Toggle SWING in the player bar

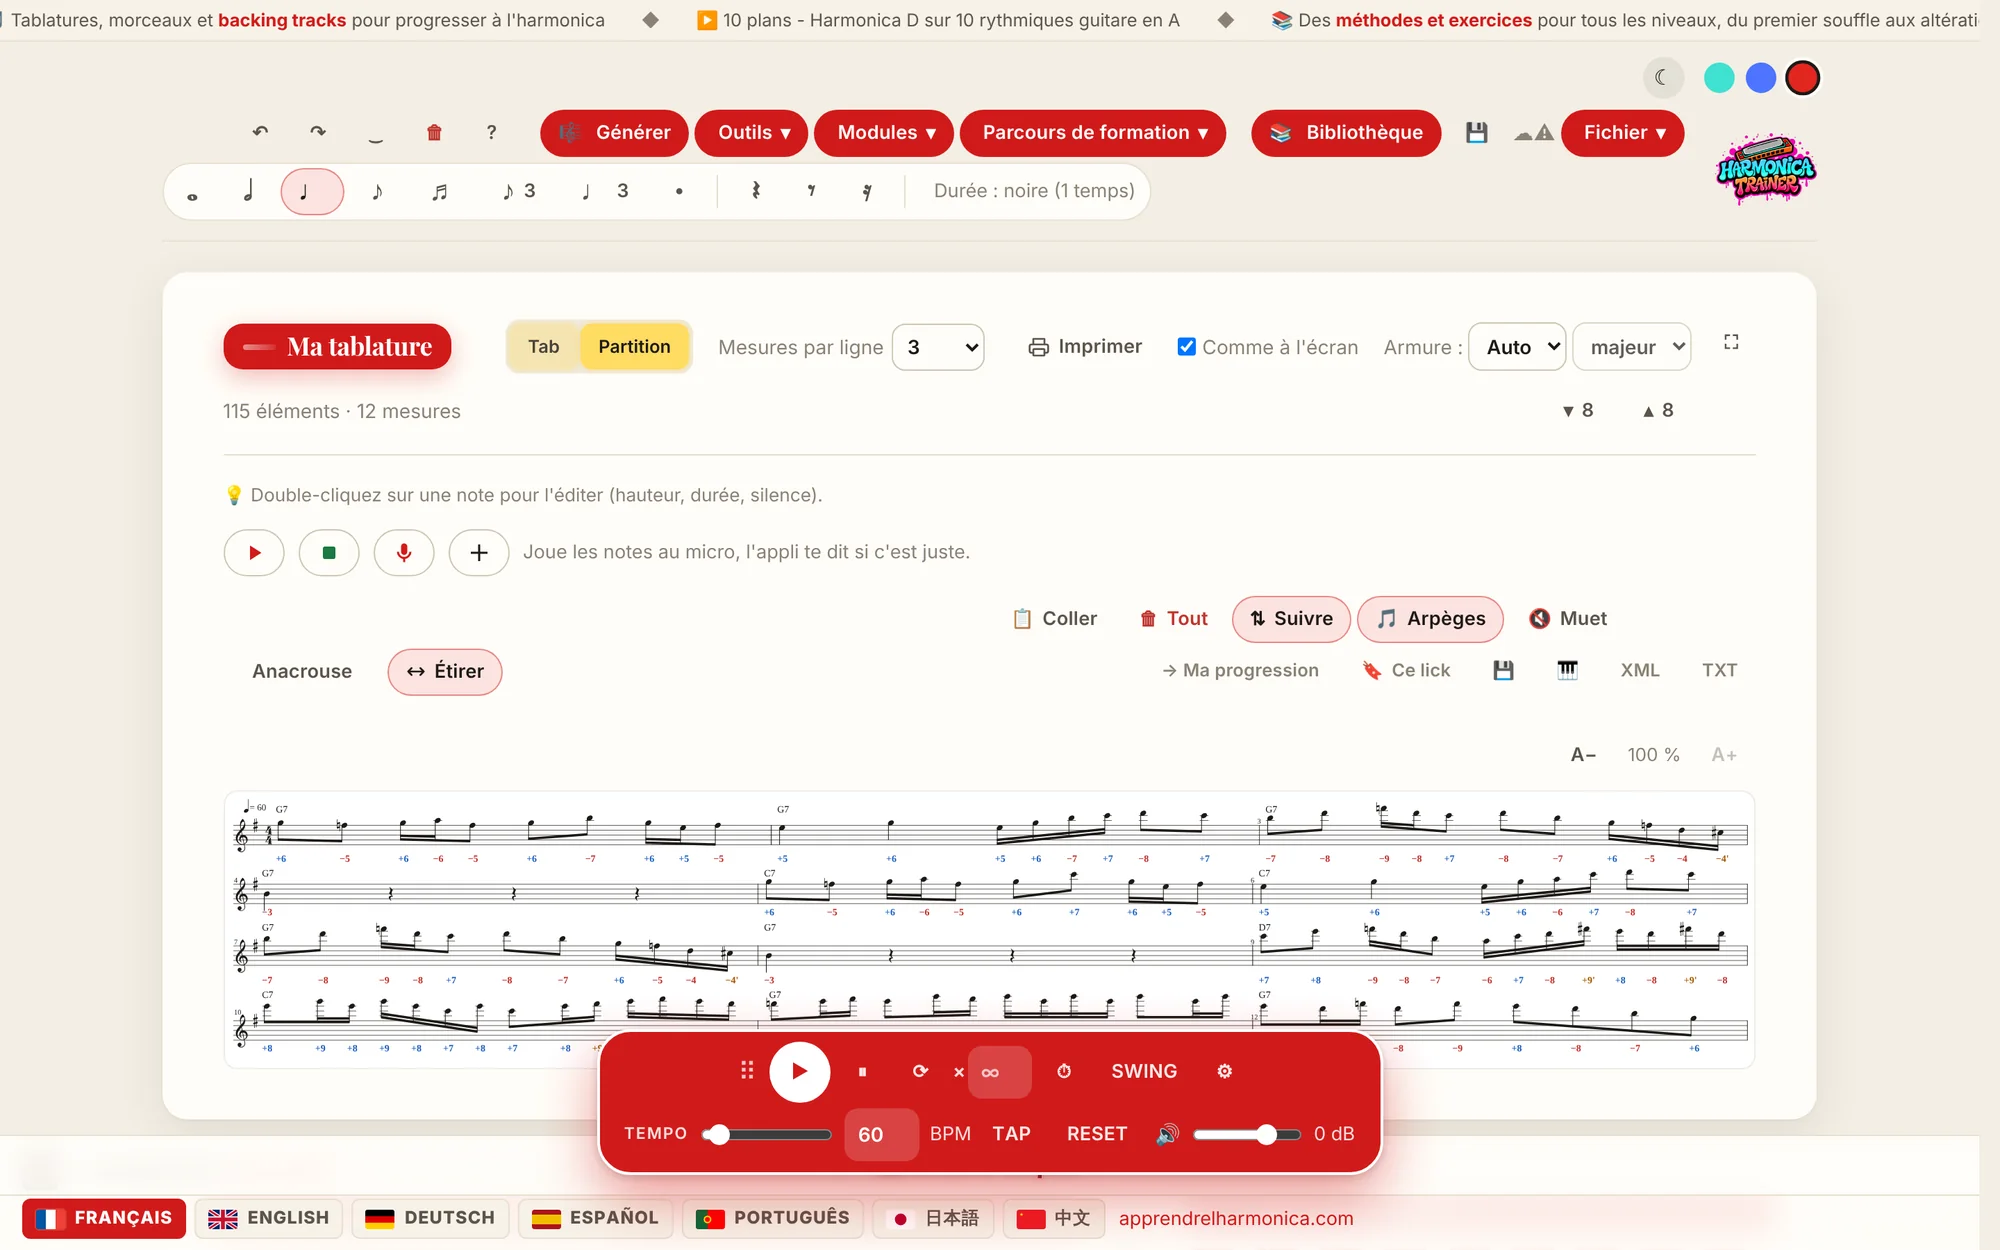pyautogui.click(x=1144, y=1071)
